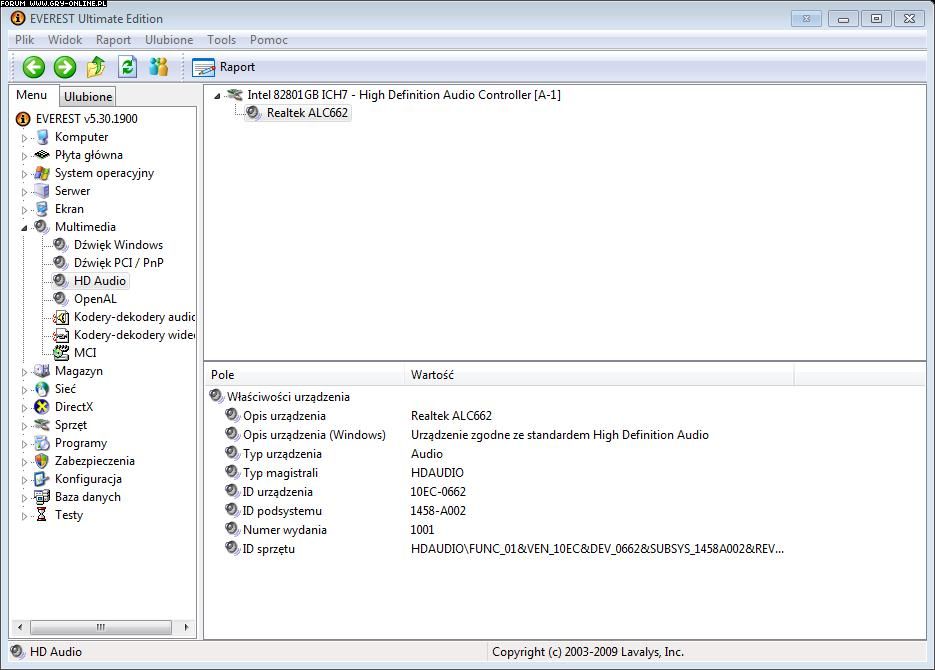Click the Komputer icon in the tree

click(x=42, y=137)
